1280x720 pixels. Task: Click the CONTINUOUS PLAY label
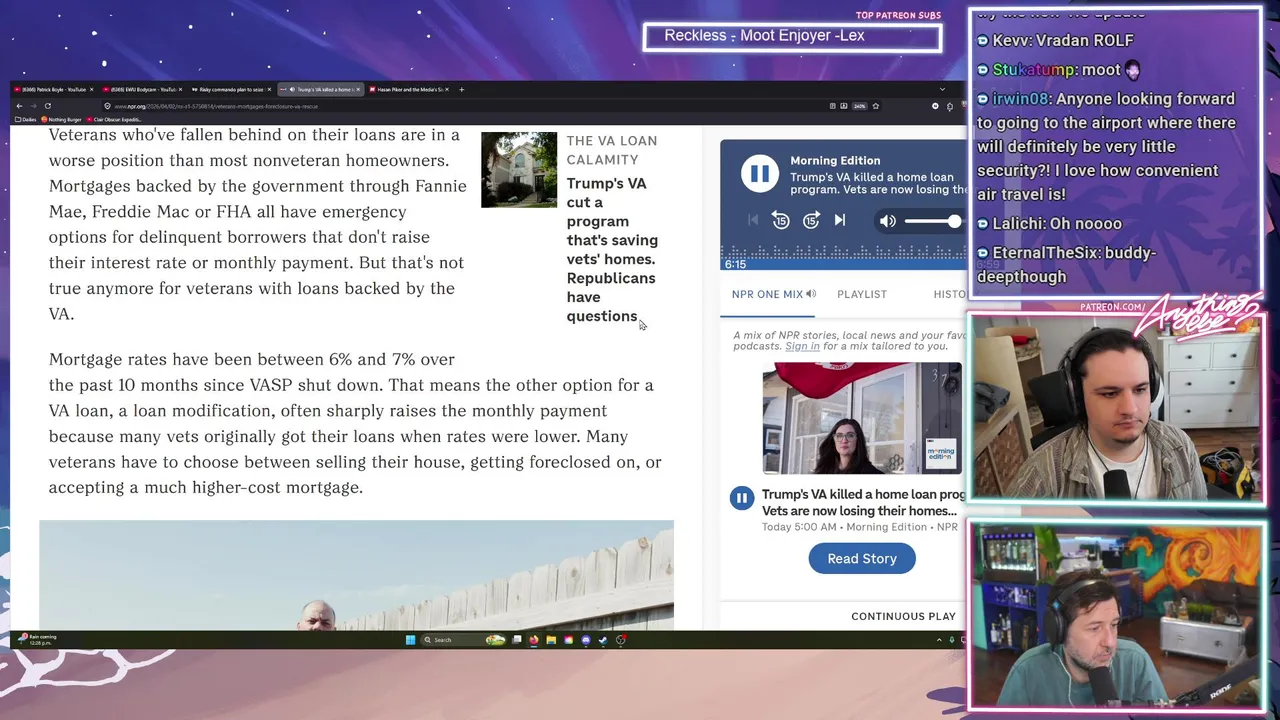click(903, 616)
